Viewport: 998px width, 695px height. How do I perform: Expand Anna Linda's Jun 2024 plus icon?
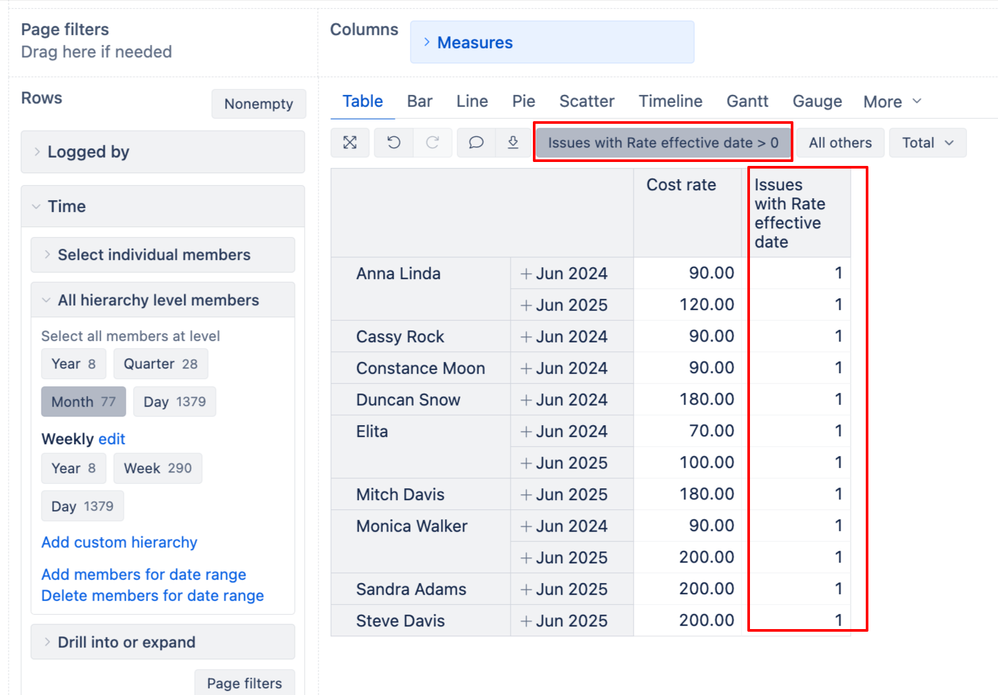526,274
